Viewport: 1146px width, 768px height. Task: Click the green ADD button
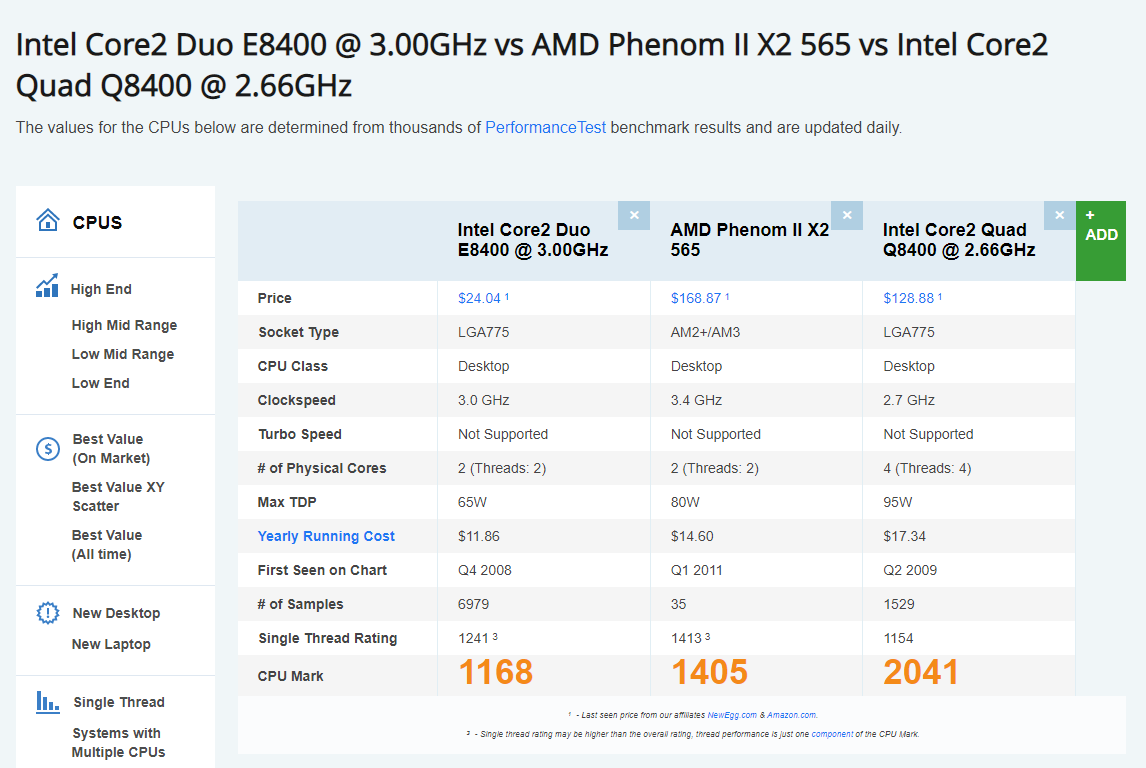tap(1101, 240)
